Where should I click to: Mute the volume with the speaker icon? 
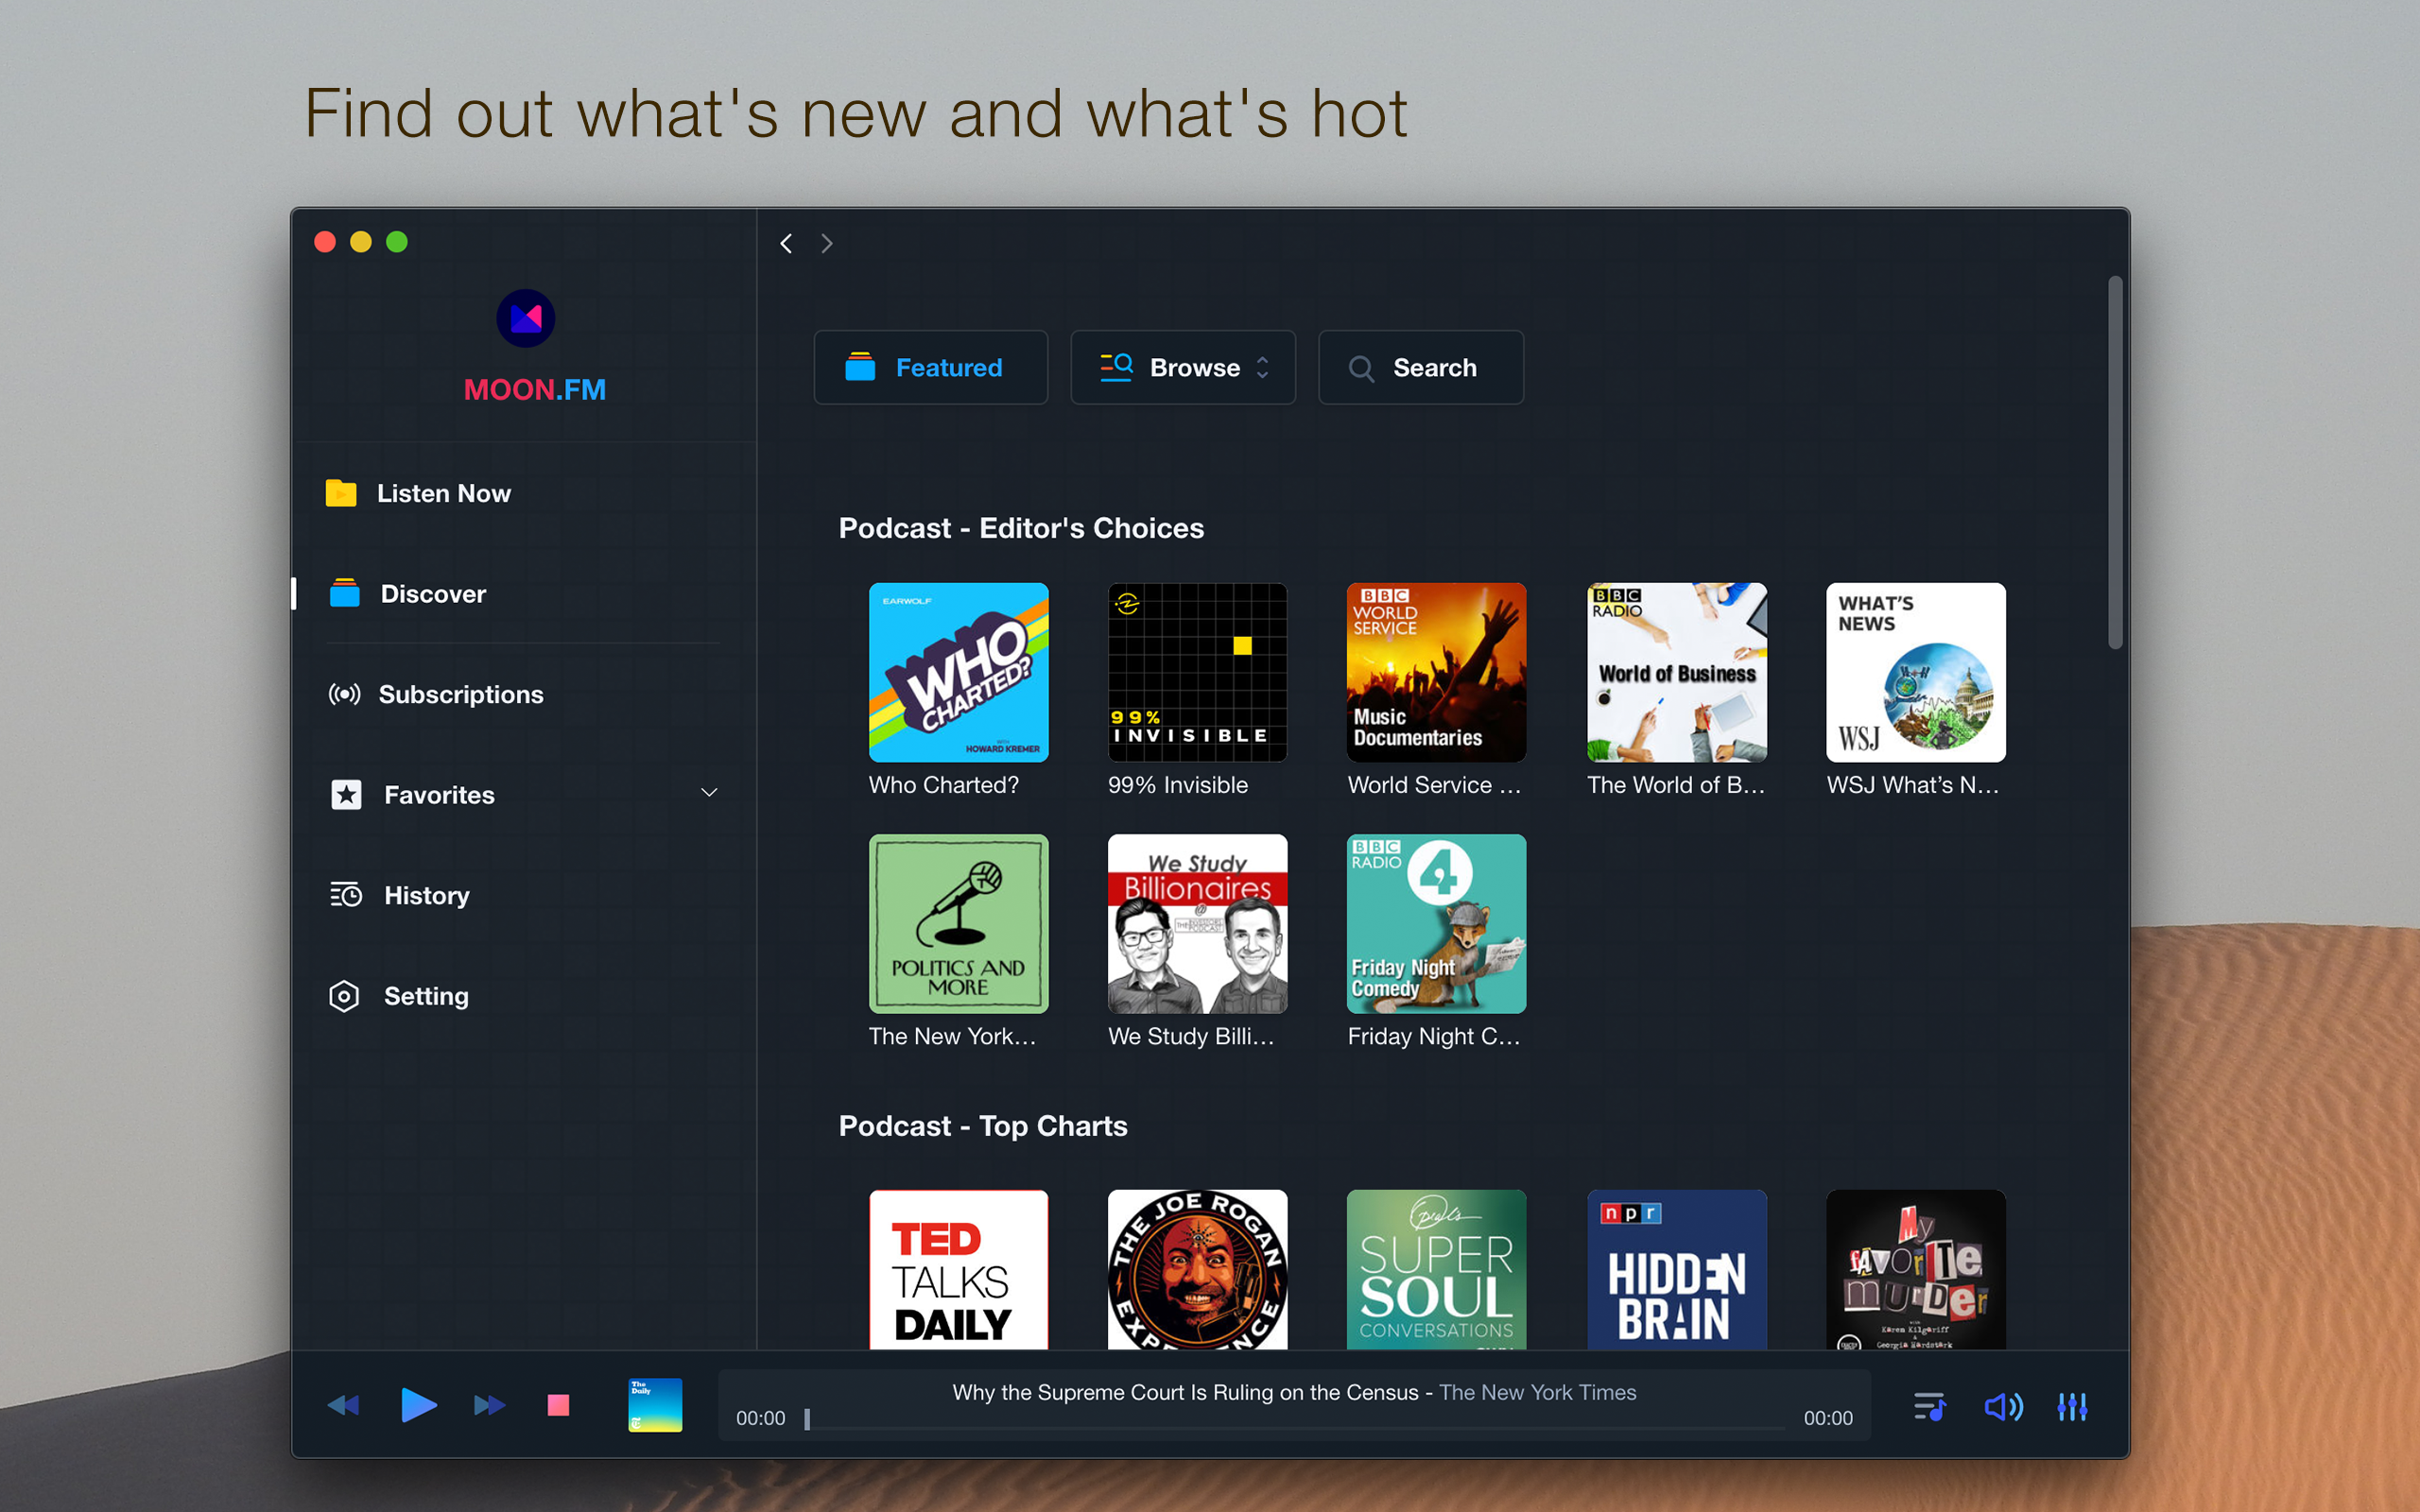coord(2003,1406)
